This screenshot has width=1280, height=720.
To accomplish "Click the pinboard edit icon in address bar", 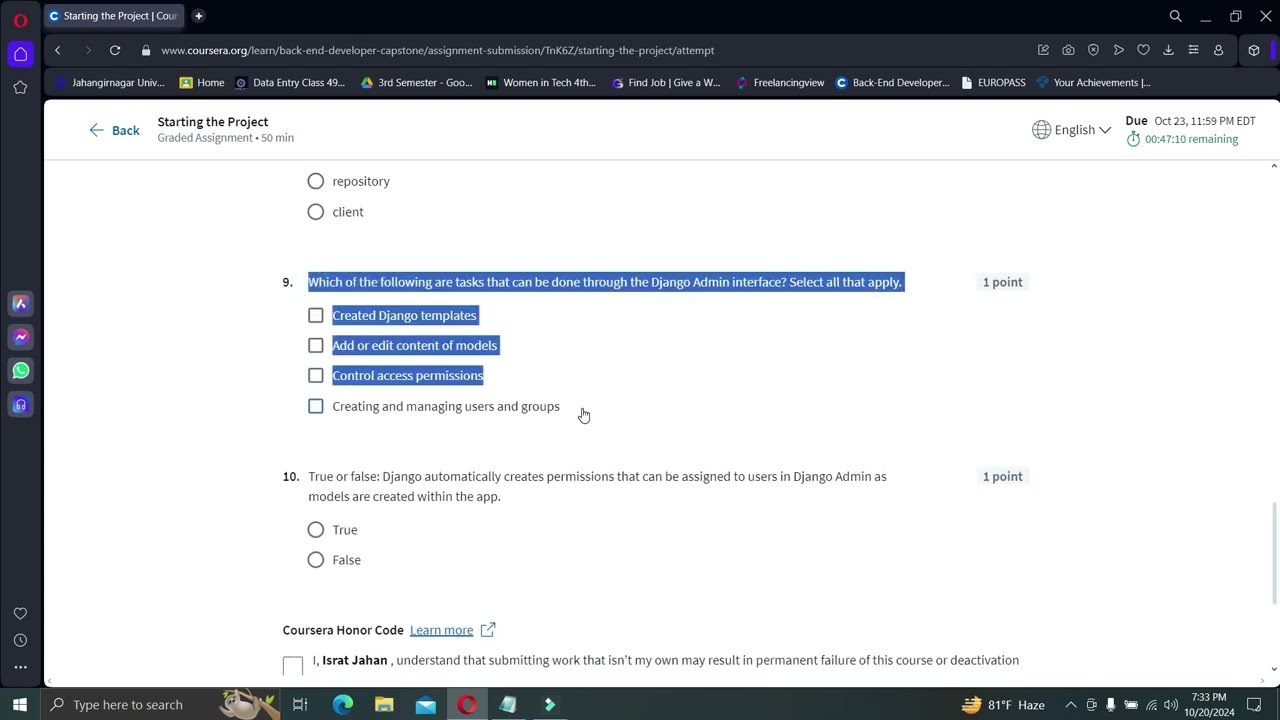I will (1043, 50).
